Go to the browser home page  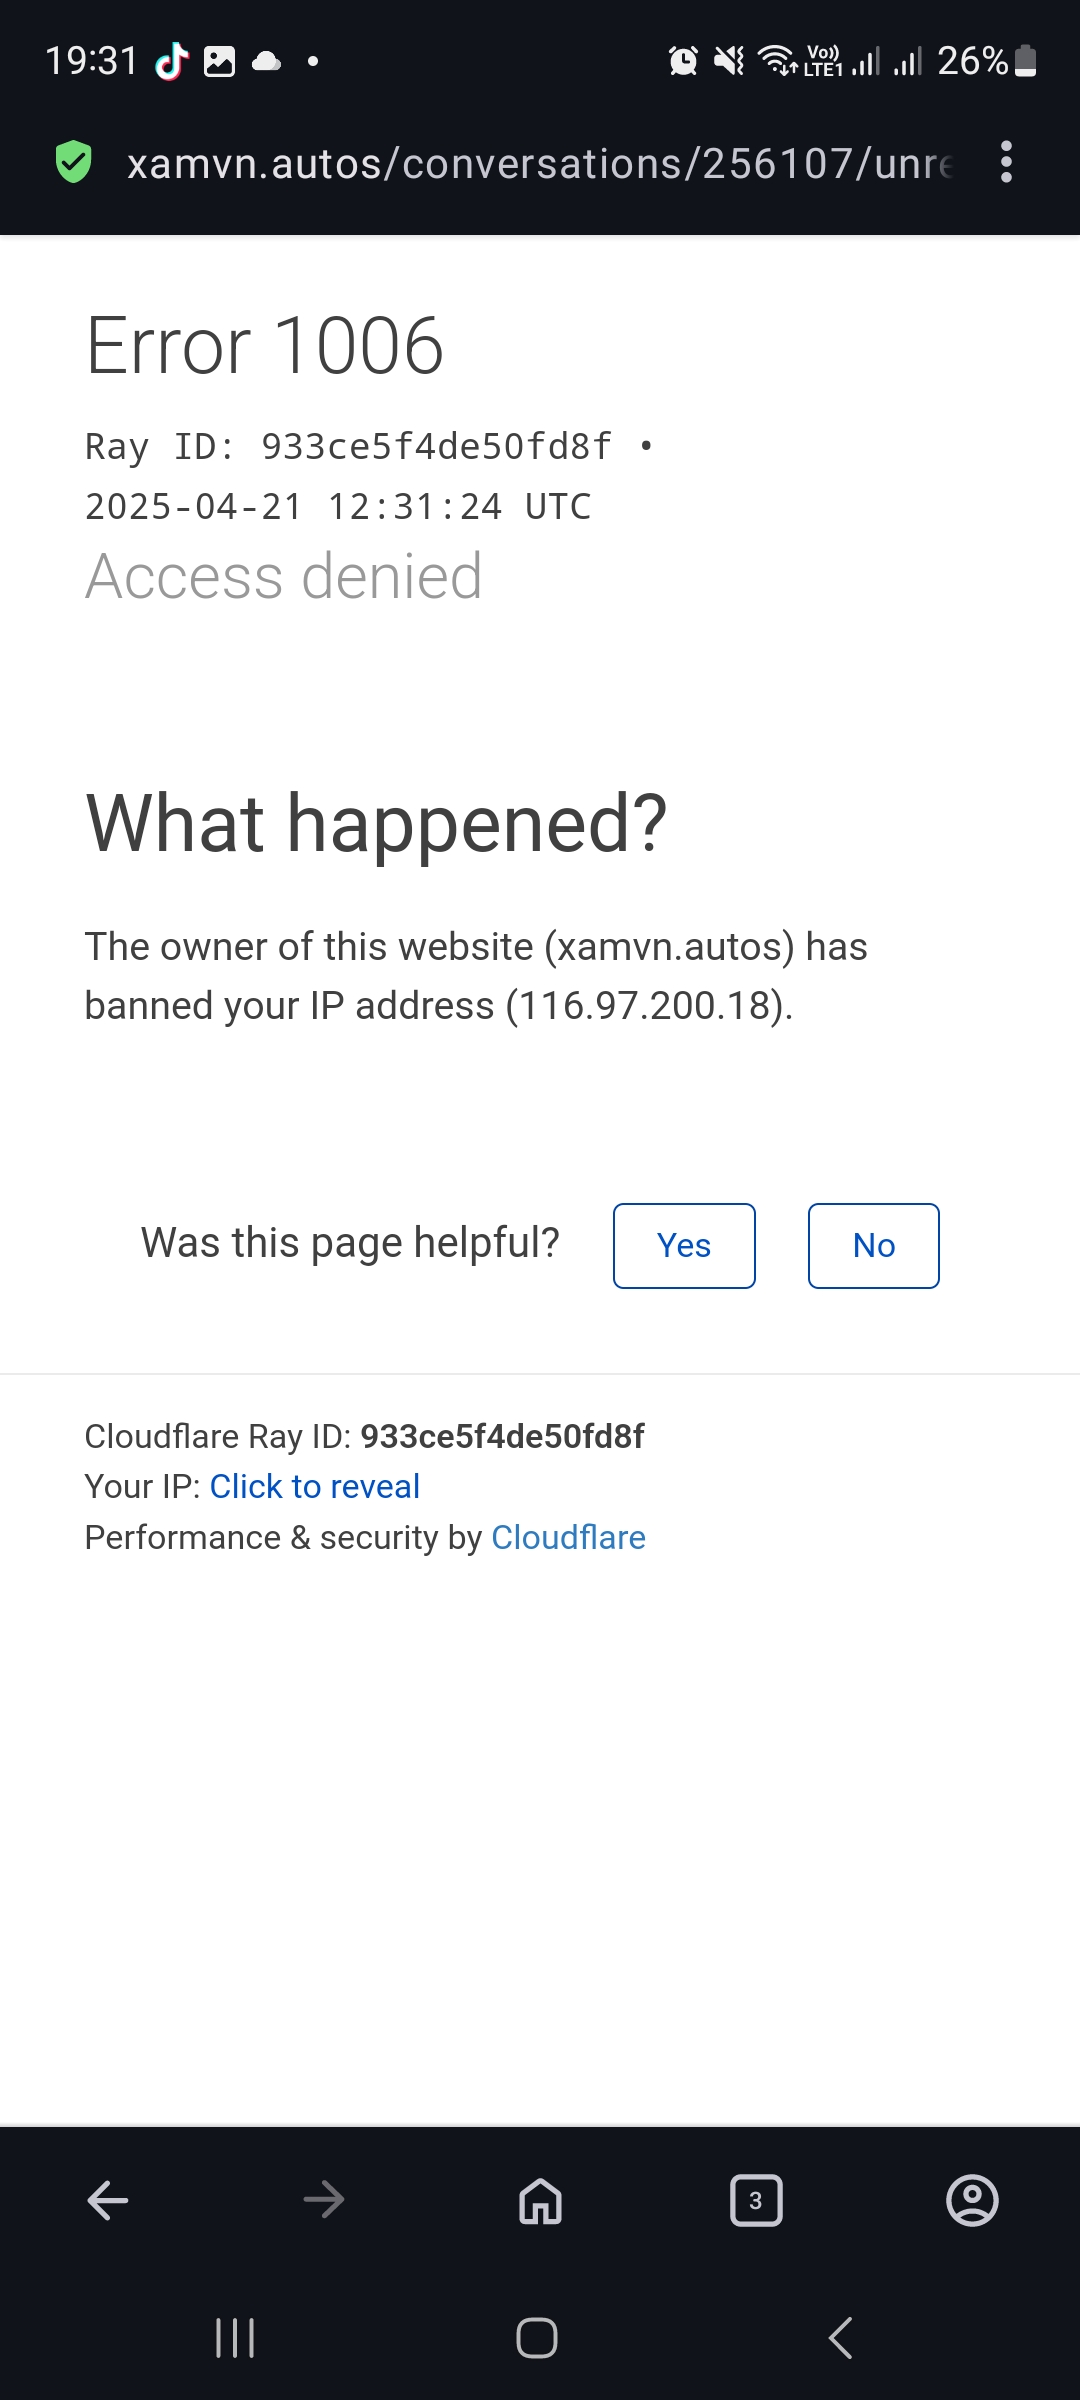(x=540, y=2200)
